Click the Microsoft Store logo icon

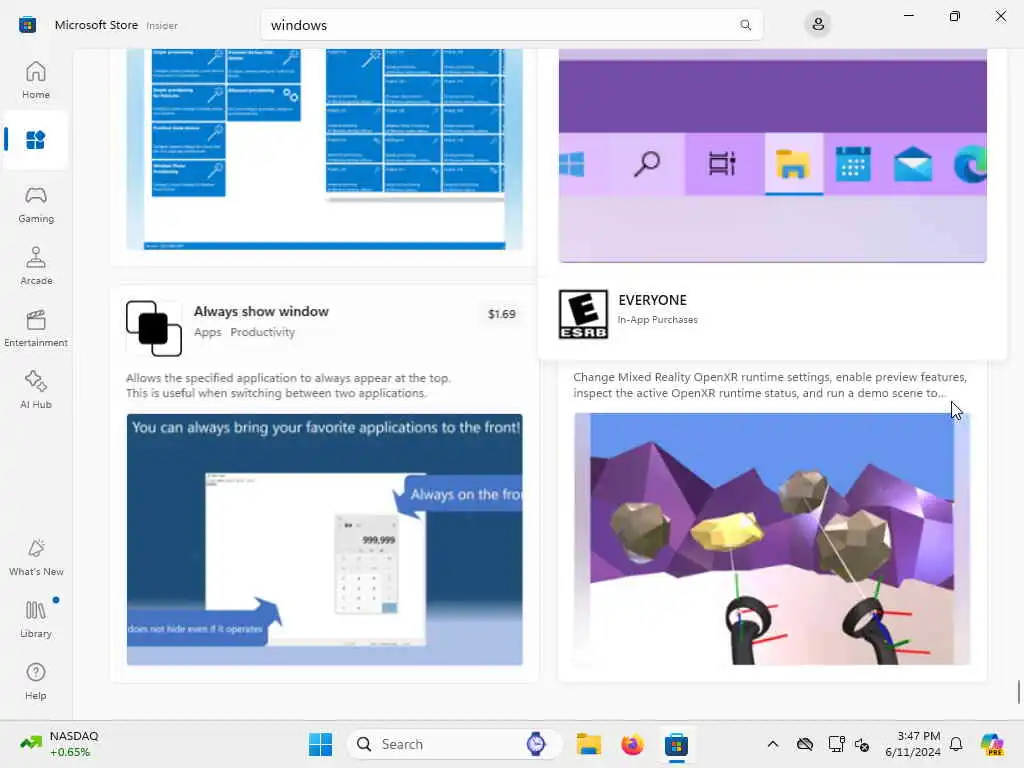point(27,25)
